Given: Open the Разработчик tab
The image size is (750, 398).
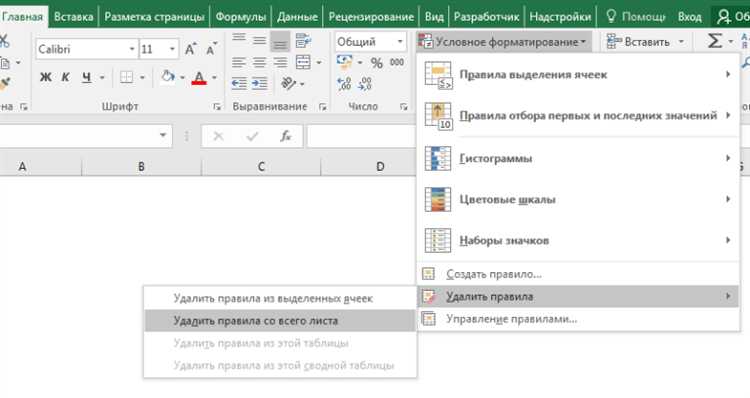Looking at the screenshot, I should point(486,17).
